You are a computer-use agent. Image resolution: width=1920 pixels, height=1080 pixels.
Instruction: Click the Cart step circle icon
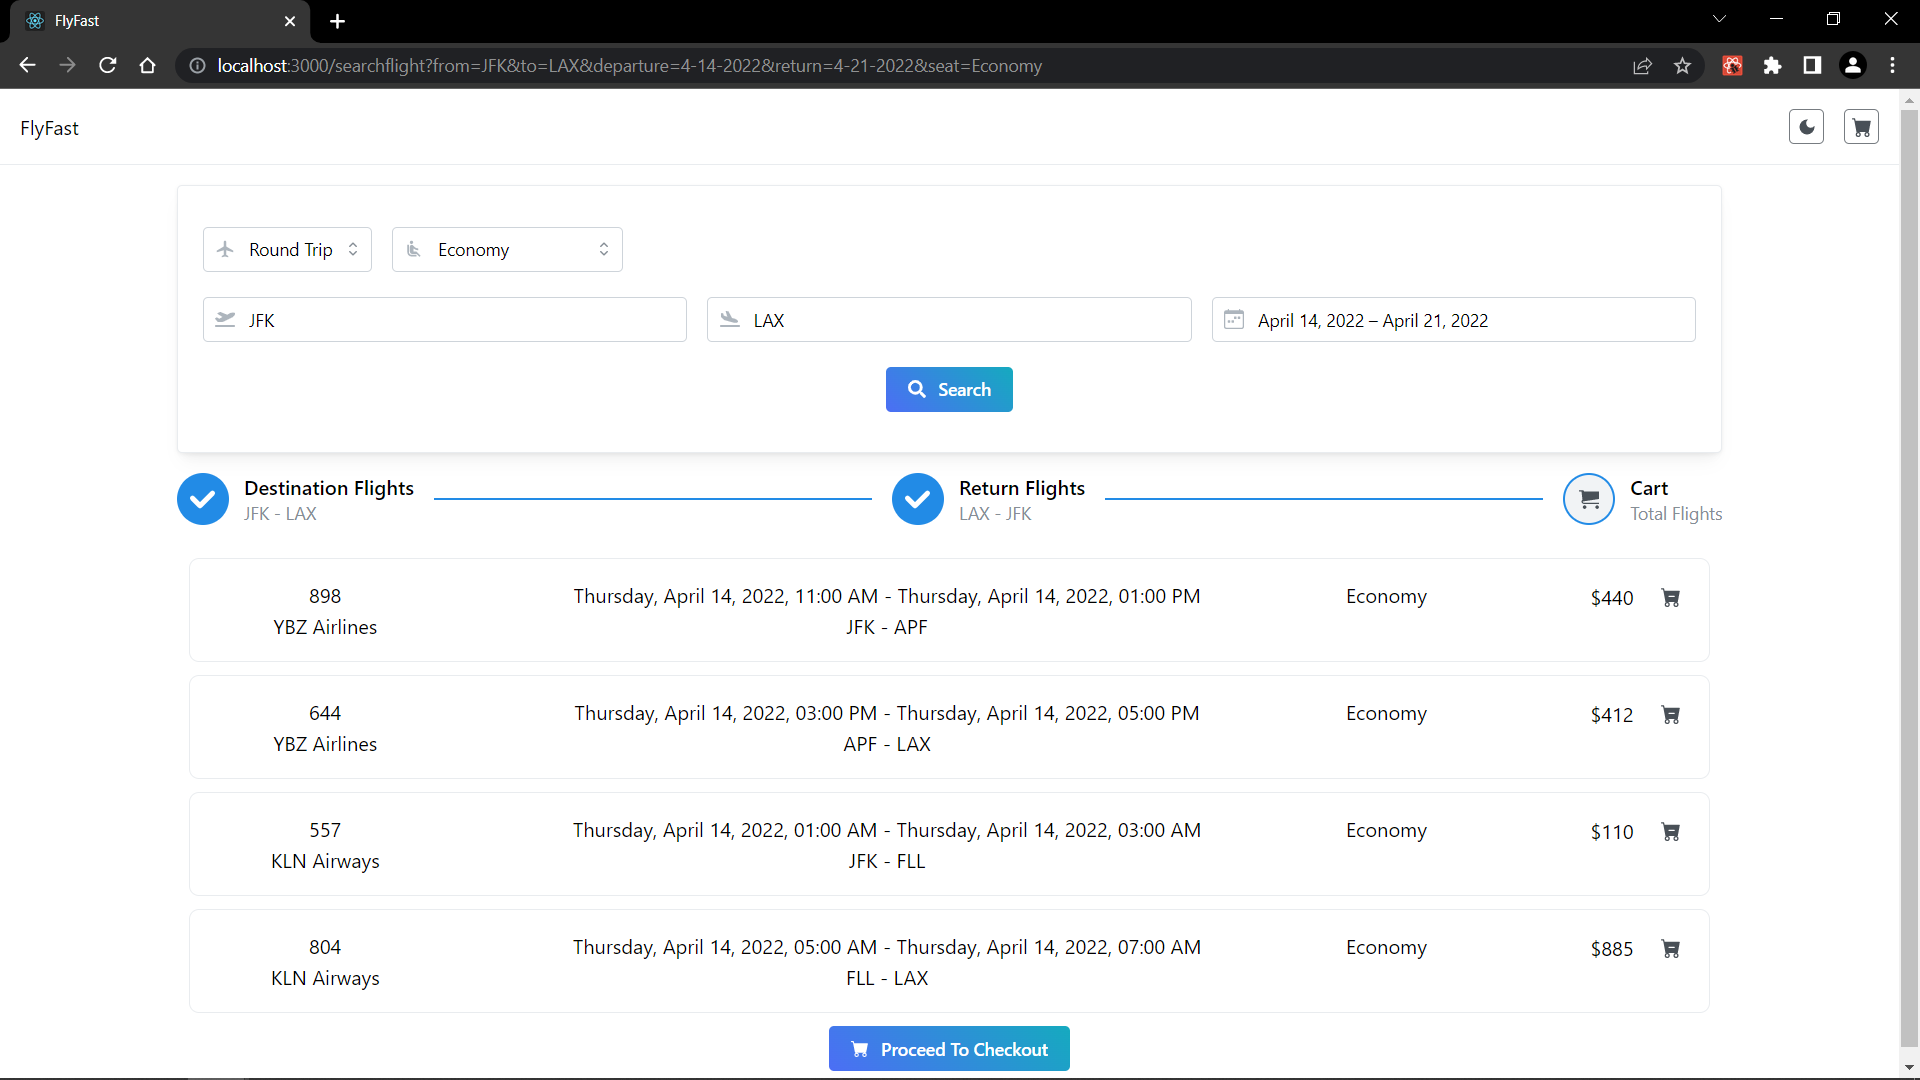pyautogui.click(x=1588, y=499)
